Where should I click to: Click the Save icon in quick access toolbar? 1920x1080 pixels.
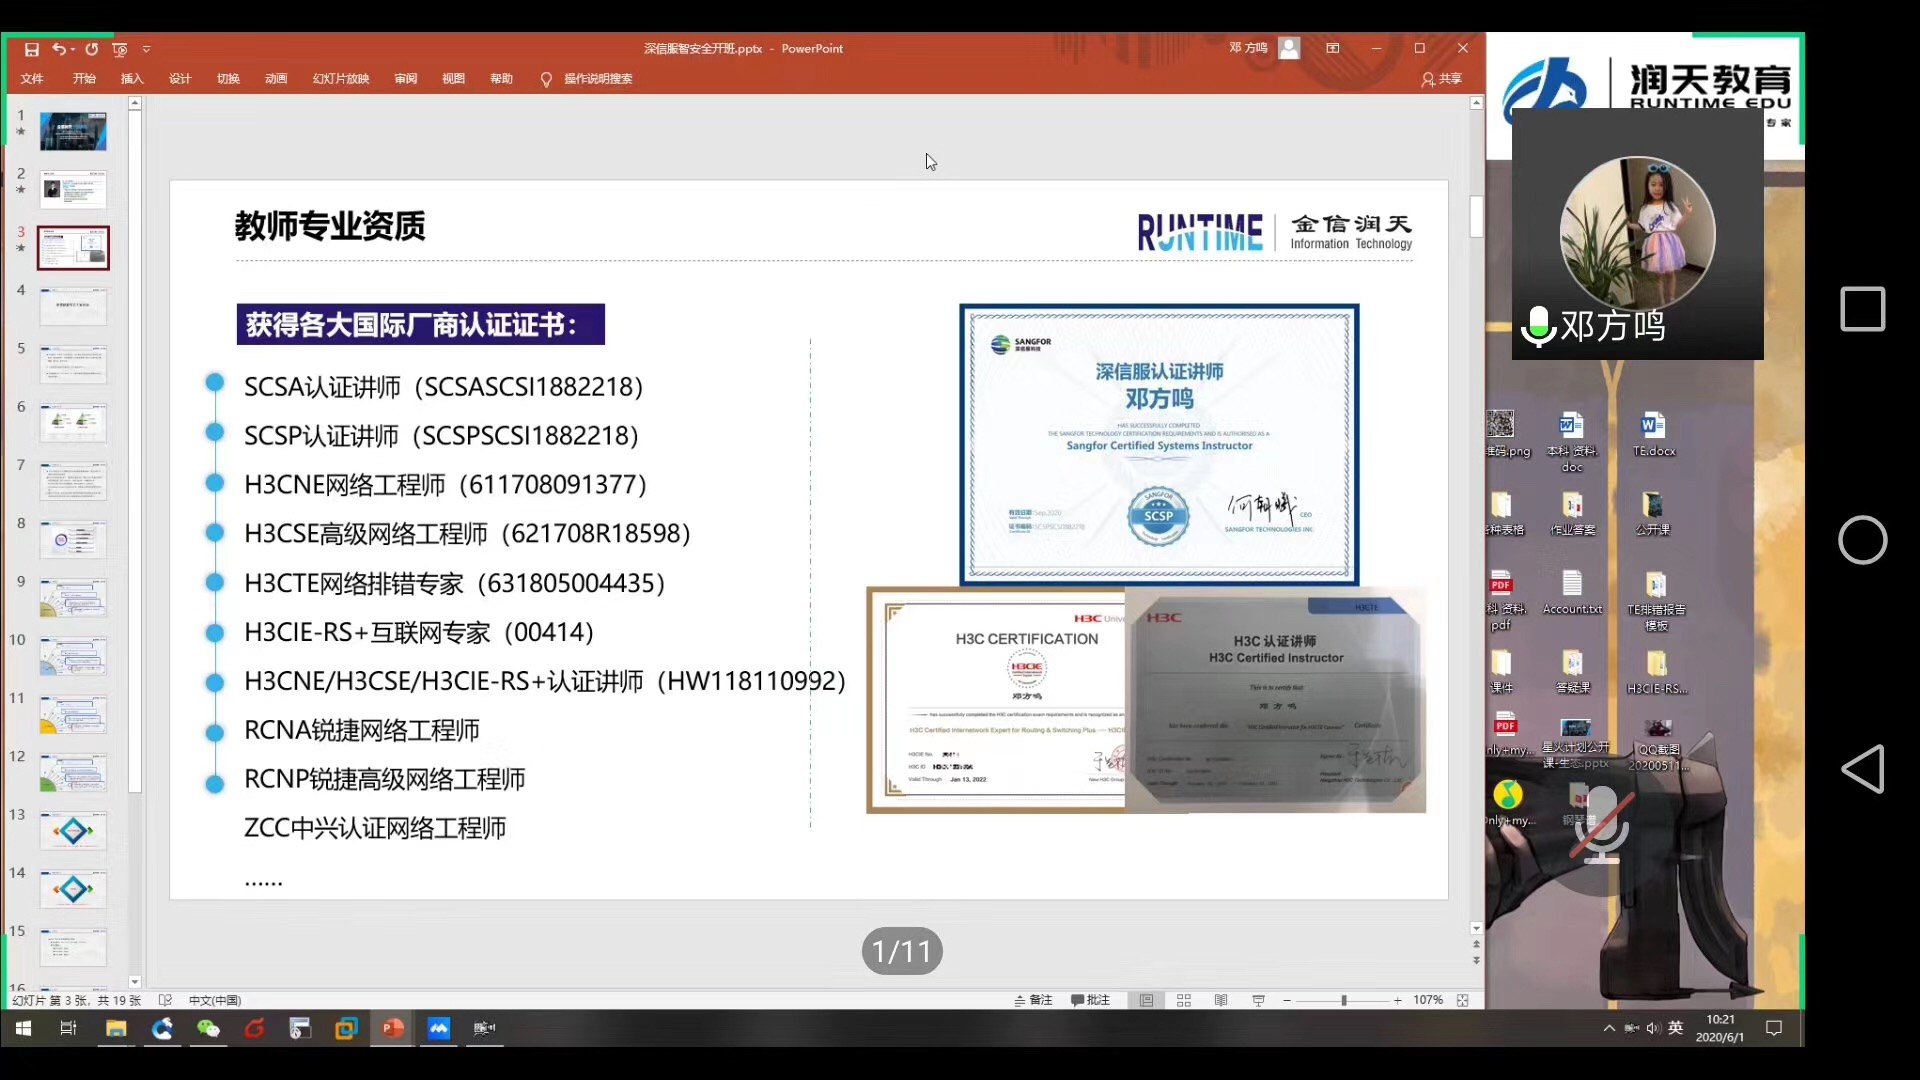click(31, 49)
